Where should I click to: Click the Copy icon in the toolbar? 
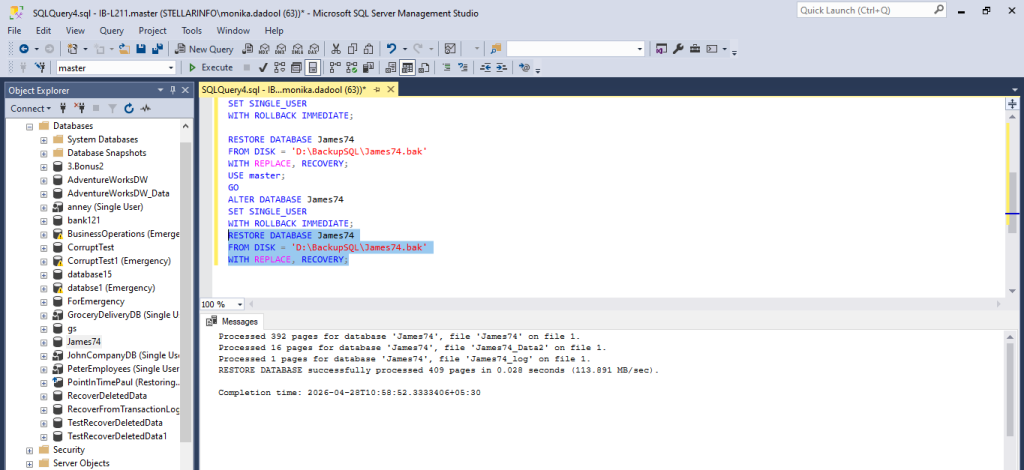(x=352, y=49)
